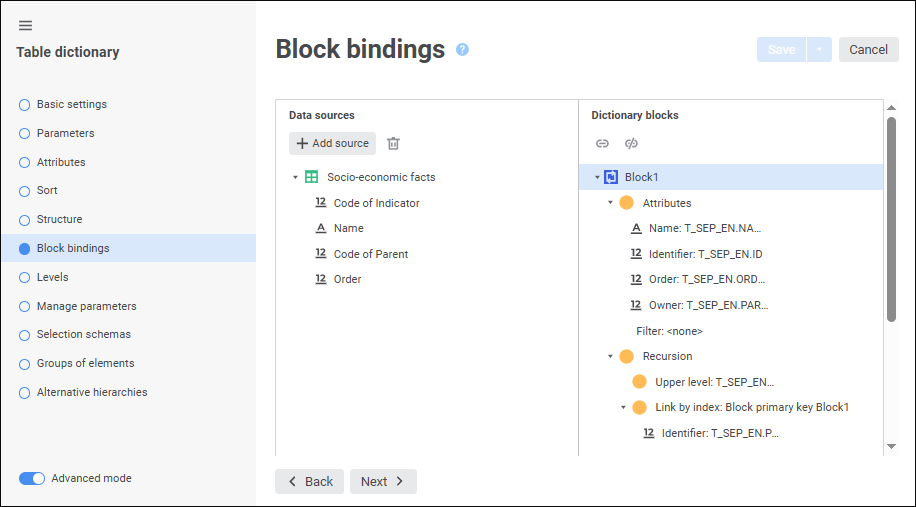This screenshot has width=916, height=507.
Task: Select the Code of Indicator field
Action: [376, 203]
